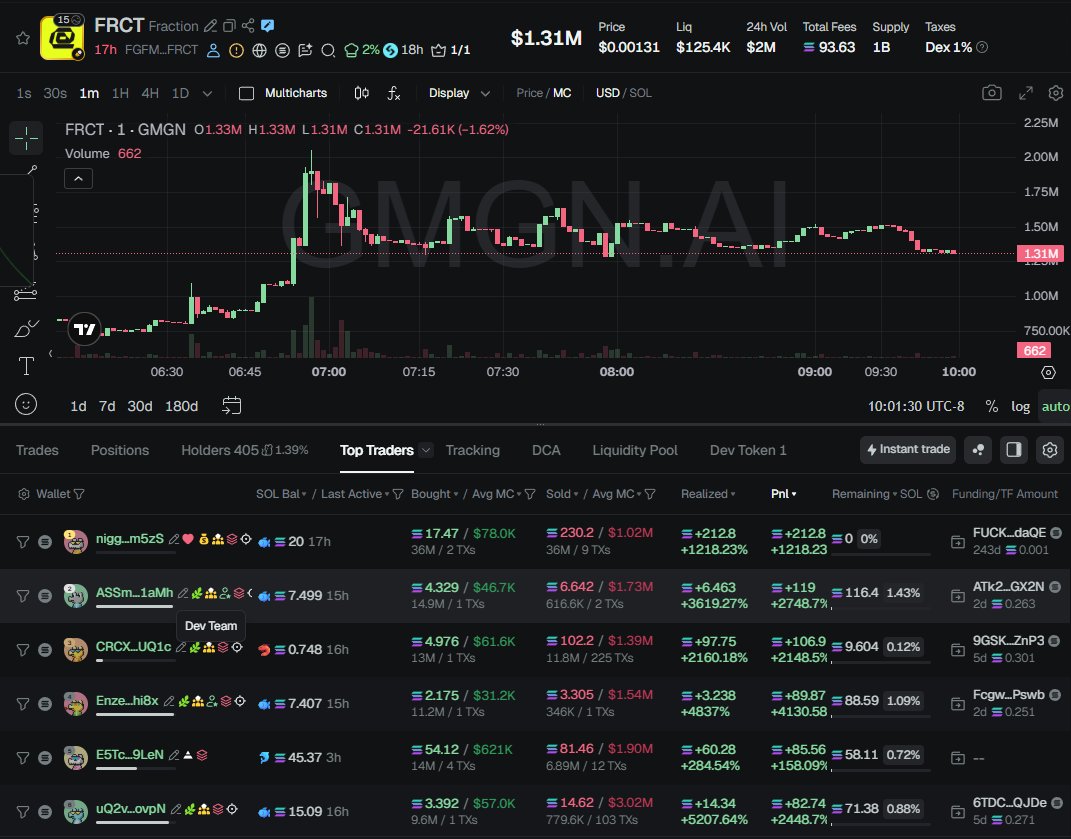Open wallet CRCX...UQ1c
Viewport: 1071px width, 839px height.
[133, 646]
